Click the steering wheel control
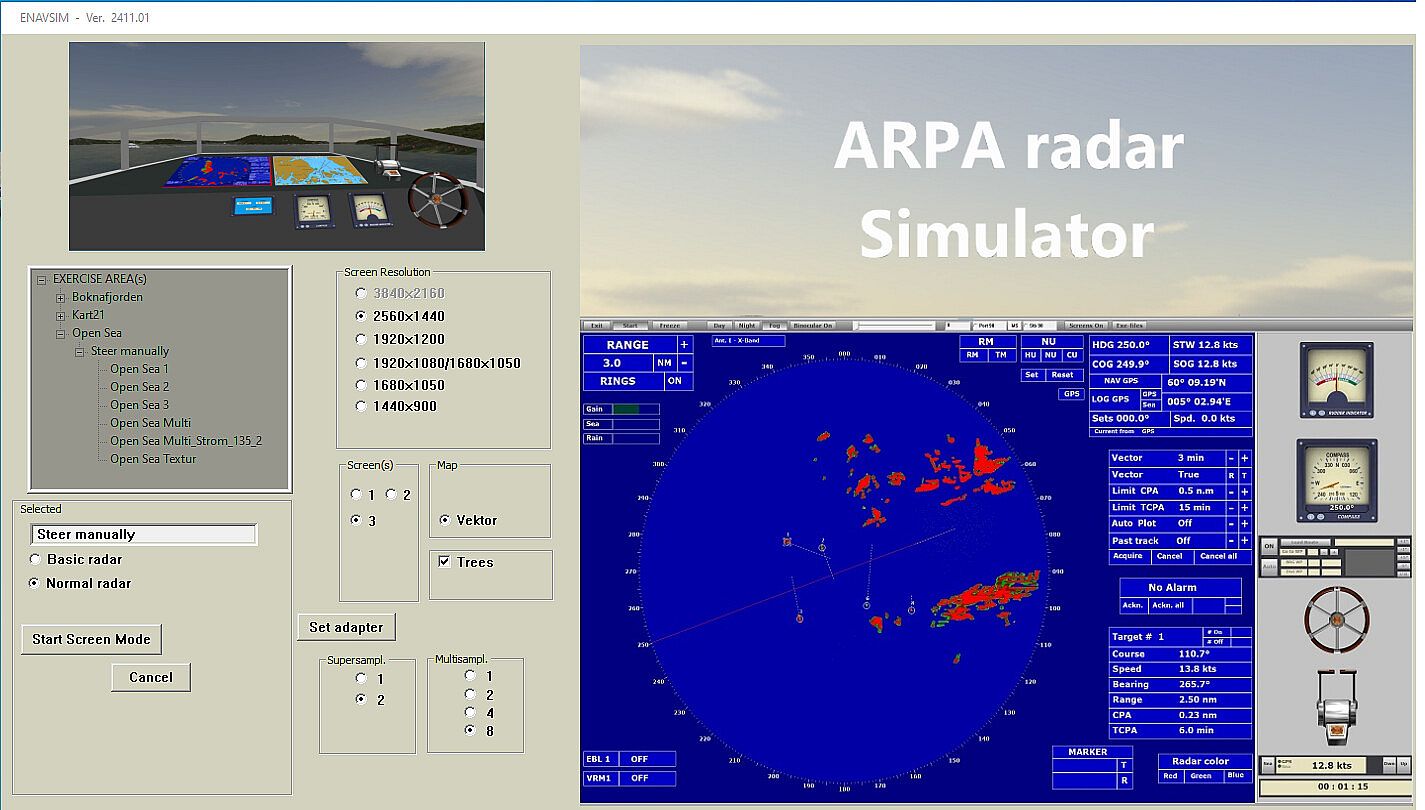The width and height of the screenshot is (1425, 810). coord(1336,620)
